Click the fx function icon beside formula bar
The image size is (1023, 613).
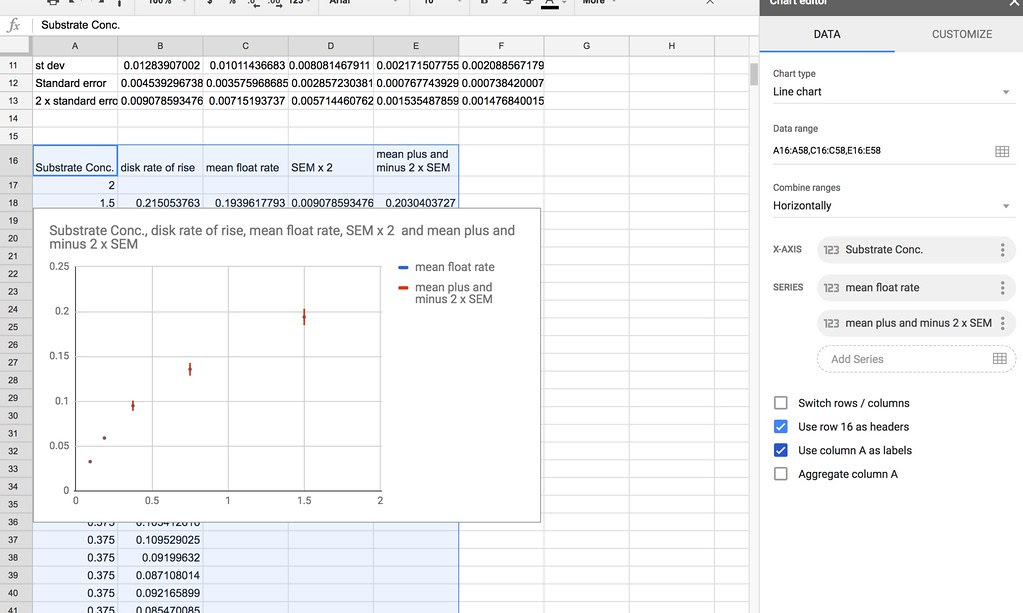point(14,25)
